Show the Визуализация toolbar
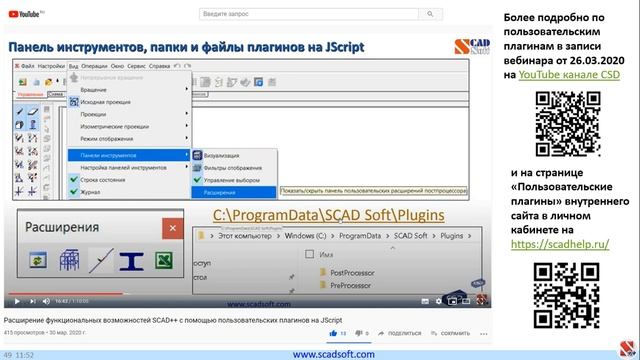Viewport: 640px width, 360px height. pyautogui.click(x=234, y=156)
